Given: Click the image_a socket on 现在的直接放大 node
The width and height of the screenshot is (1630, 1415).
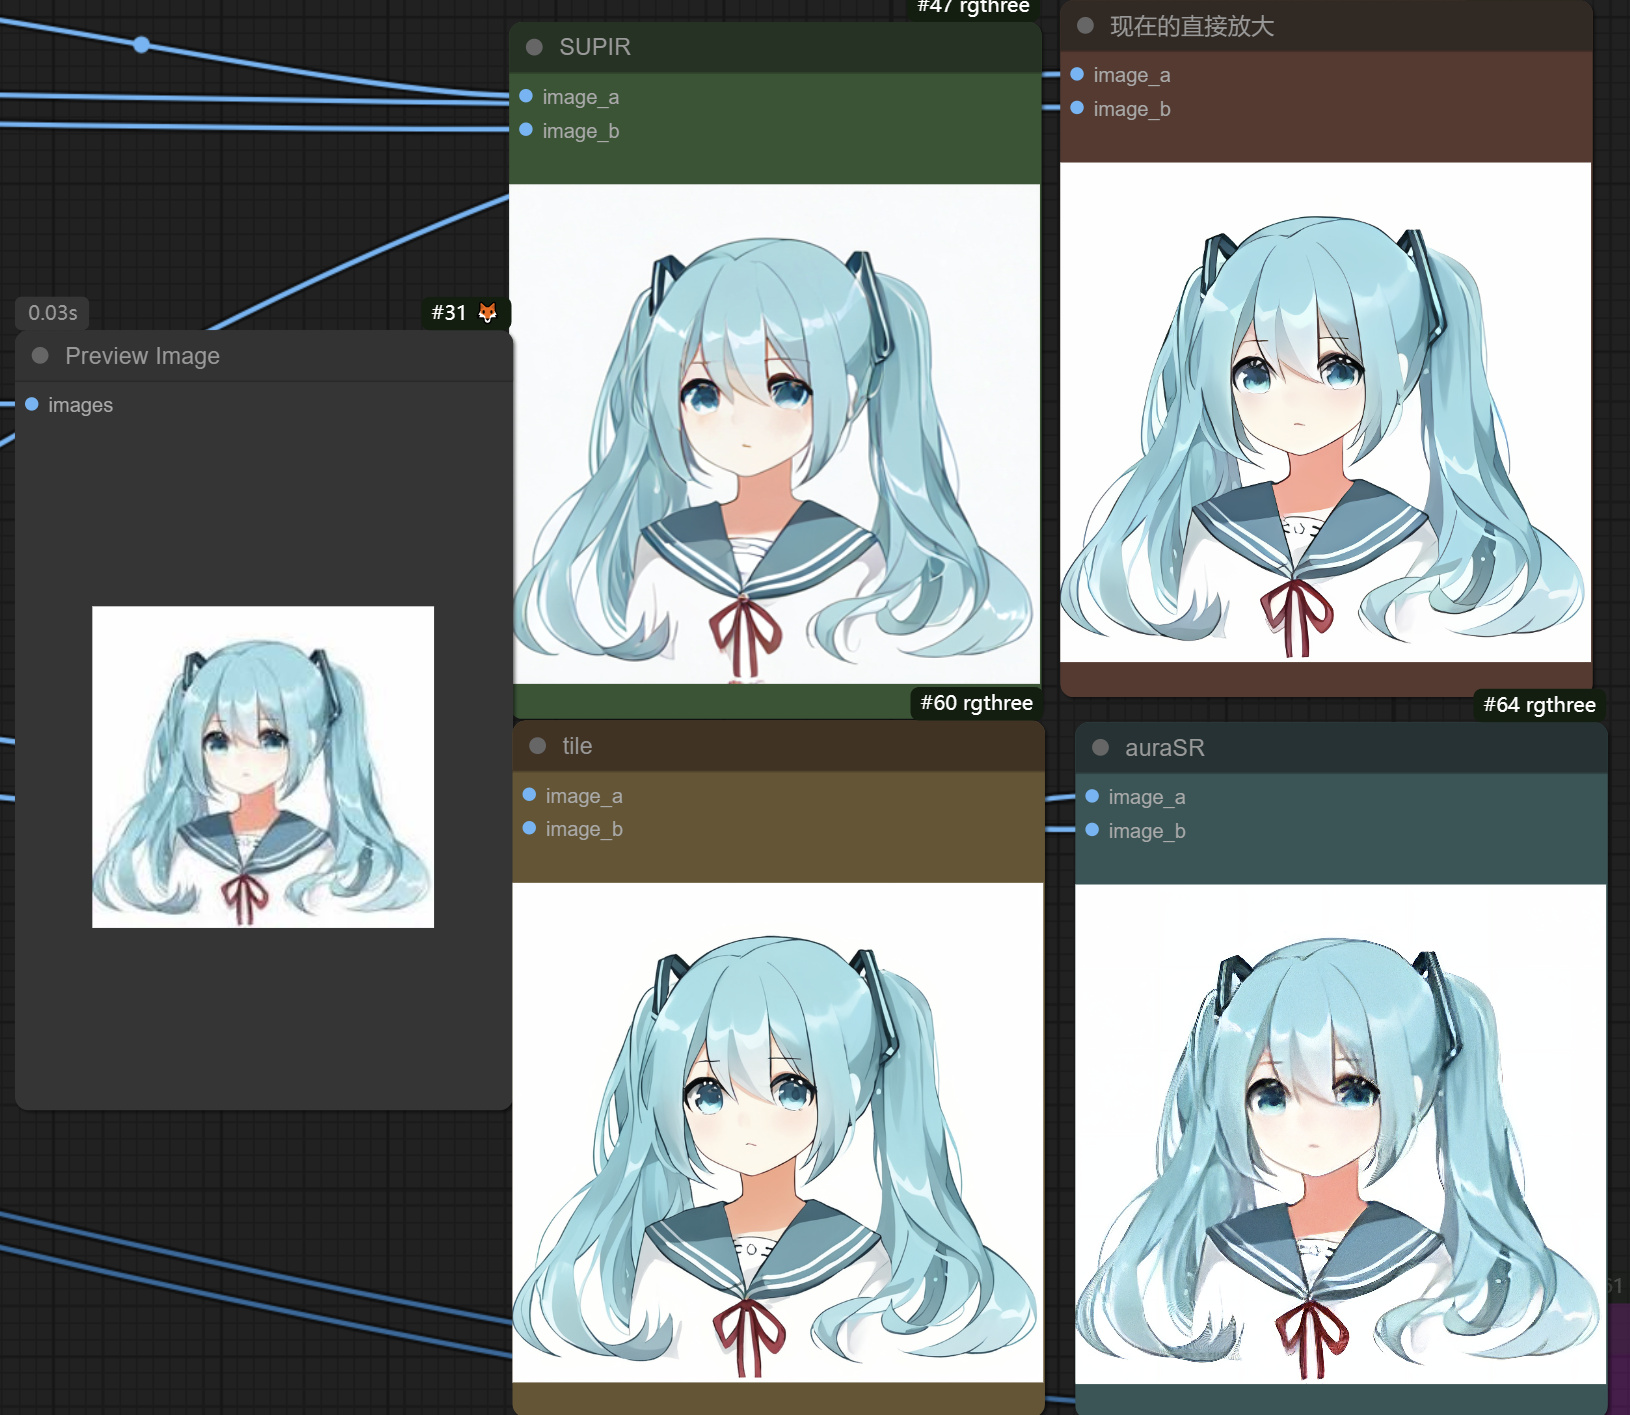Looking at the screenshot, I should 1077,73.
